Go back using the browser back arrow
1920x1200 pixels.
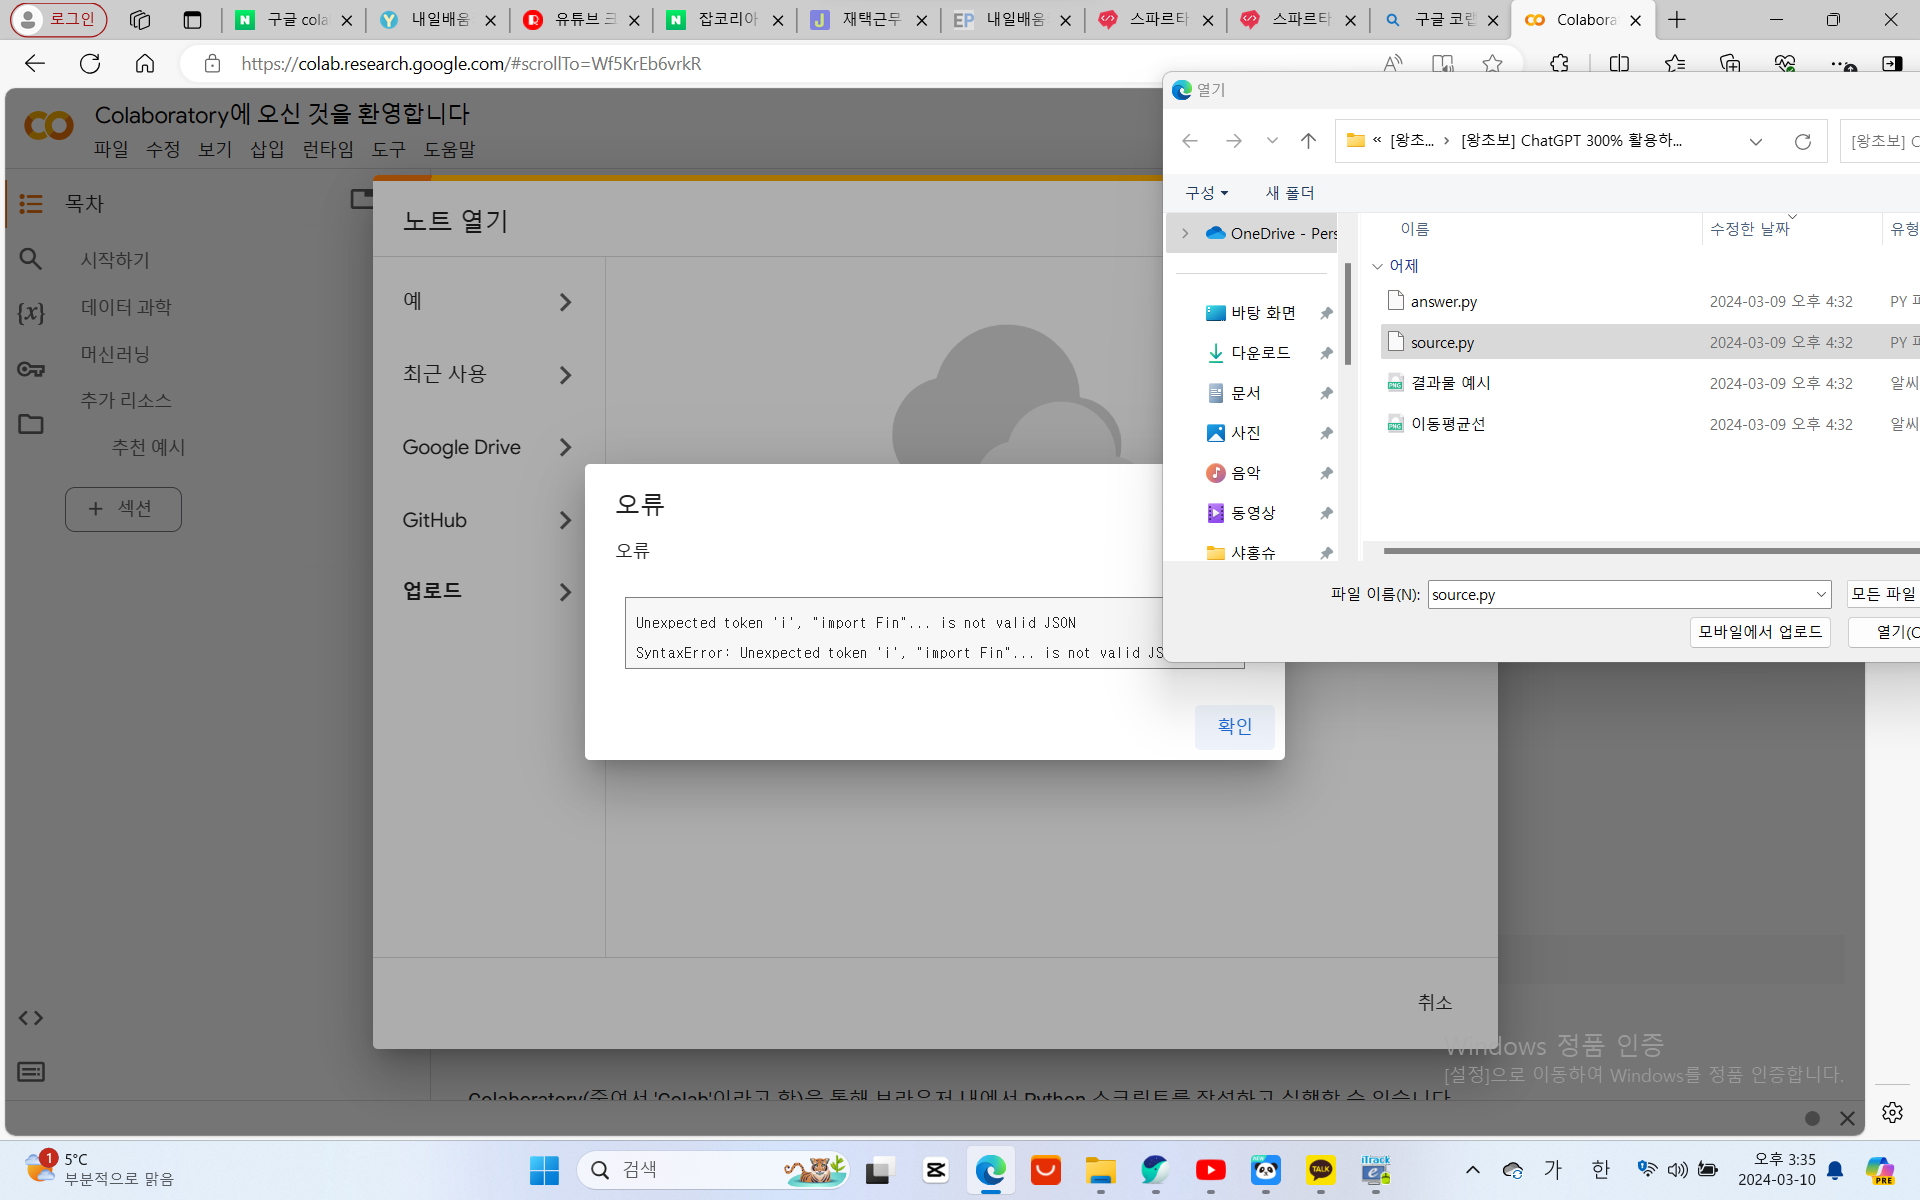pyautogui.click(x=35, y=64)
